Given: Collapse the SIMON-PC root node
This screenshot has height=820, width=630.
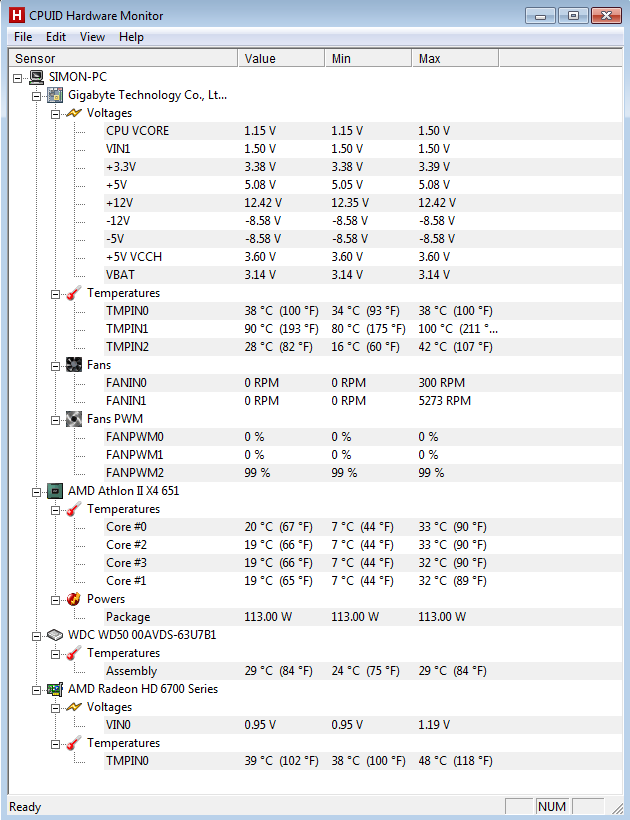Looking at the screenshot, I should coord(18,78).
